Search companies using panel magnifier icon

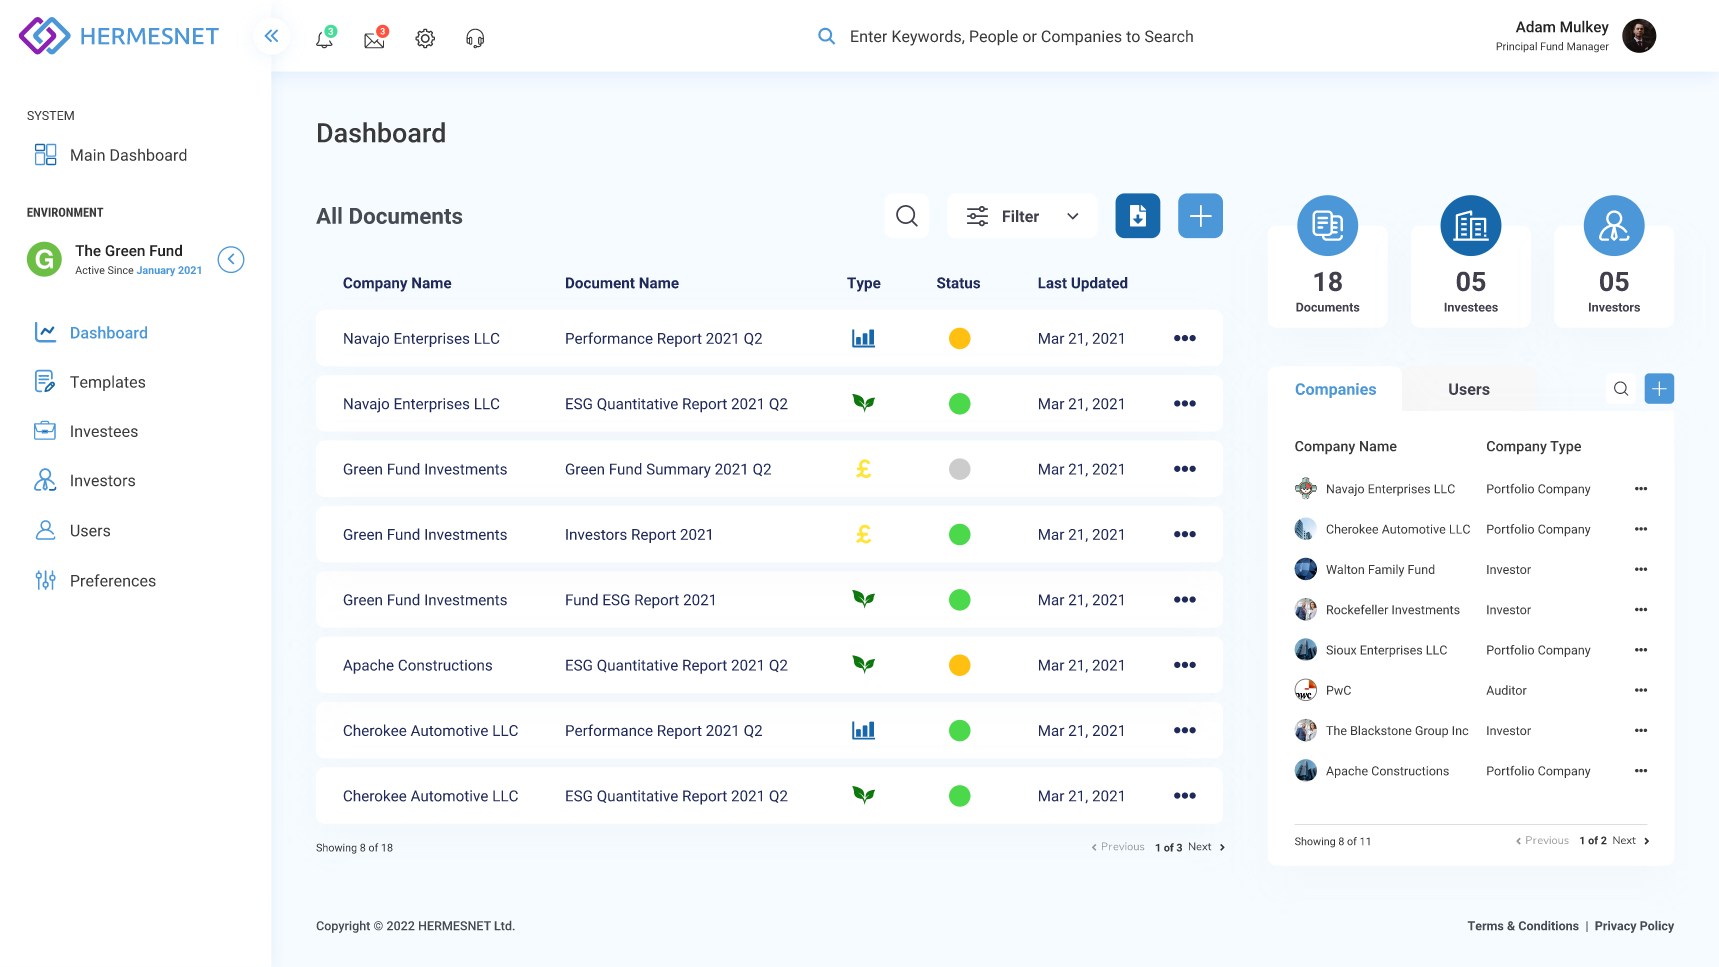coord(1621,389)
